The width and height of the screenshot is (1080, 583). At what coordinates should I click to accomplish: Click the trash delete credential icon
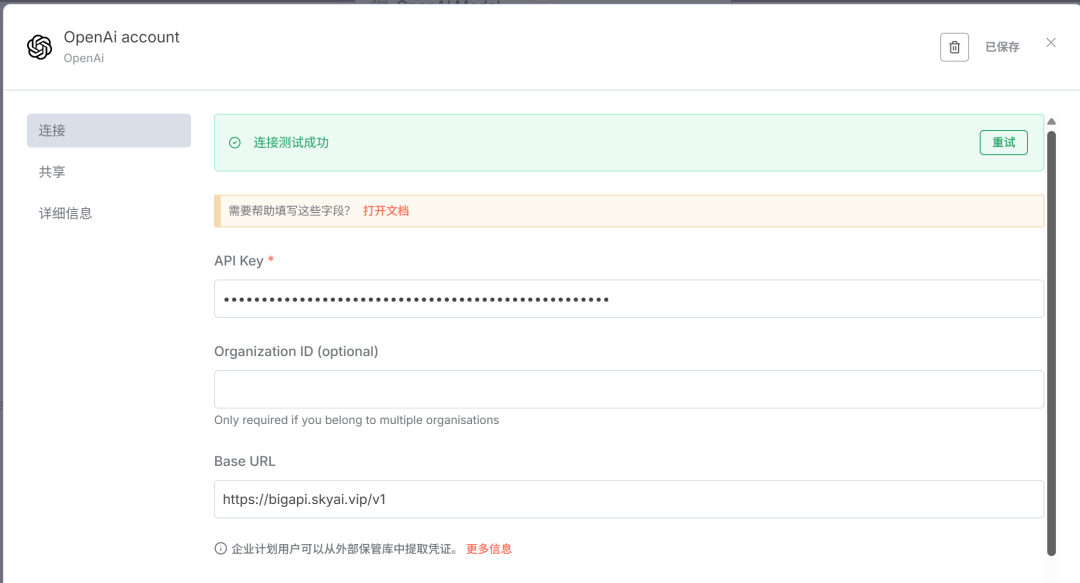pyautogui.click(x=954, y=47)
